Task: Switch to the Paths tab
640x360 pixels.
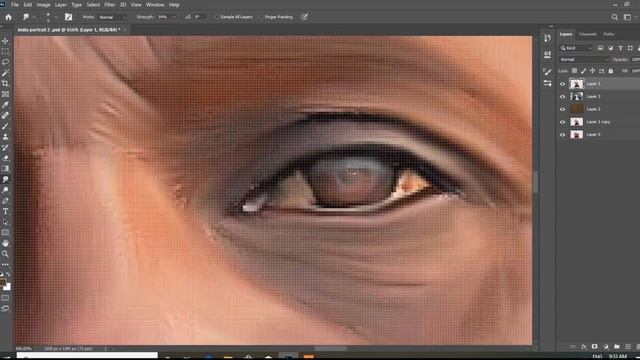Action: [x=609, y=34]
